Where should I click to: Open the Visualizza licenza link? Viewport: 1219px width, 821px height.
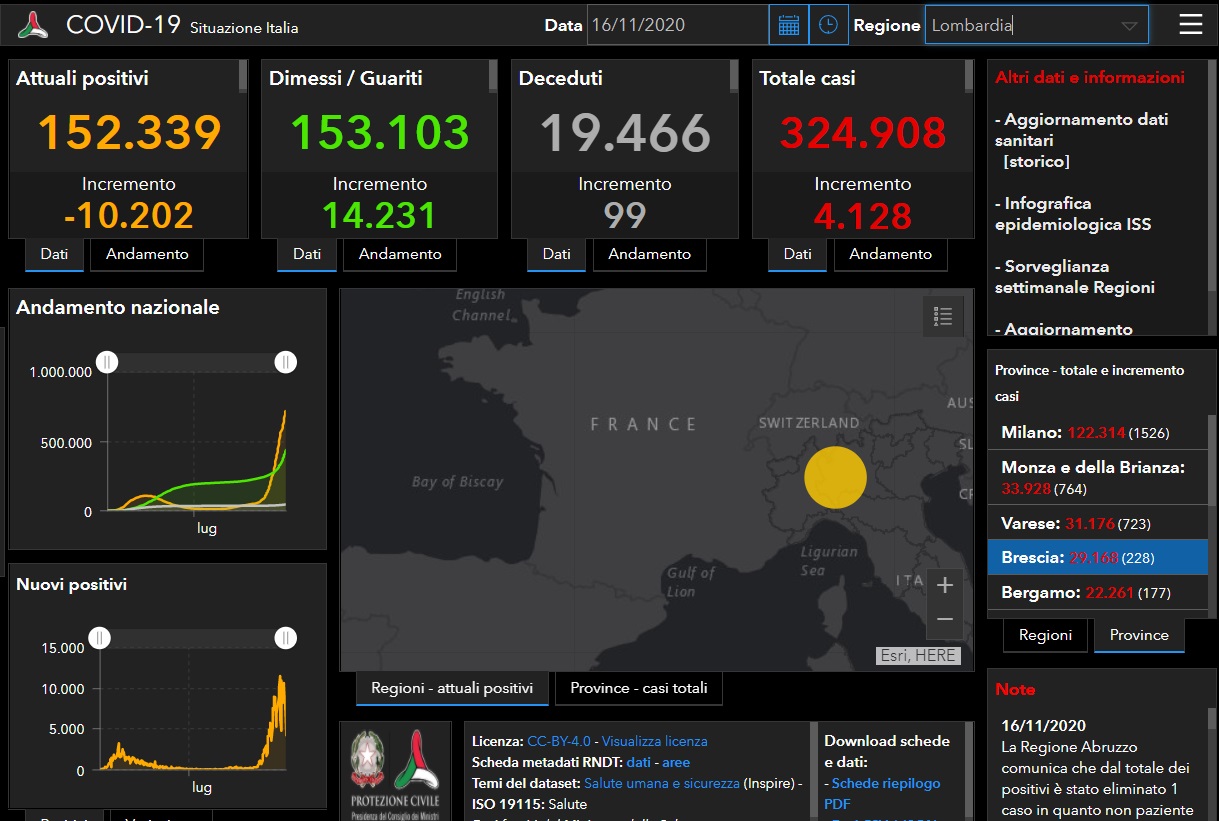point(654,741)
